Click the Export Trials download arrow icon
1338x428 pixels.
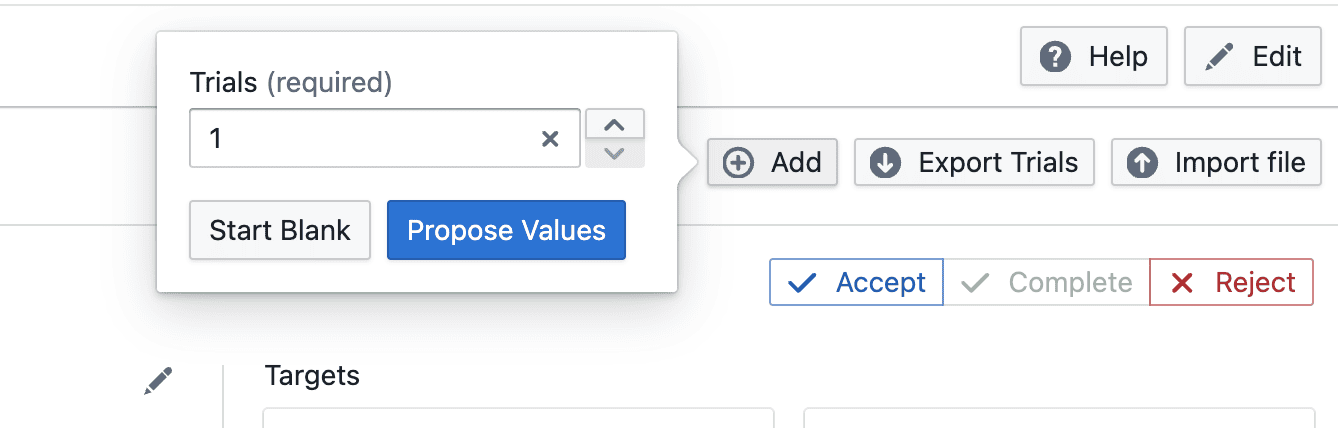coord(885,163)
